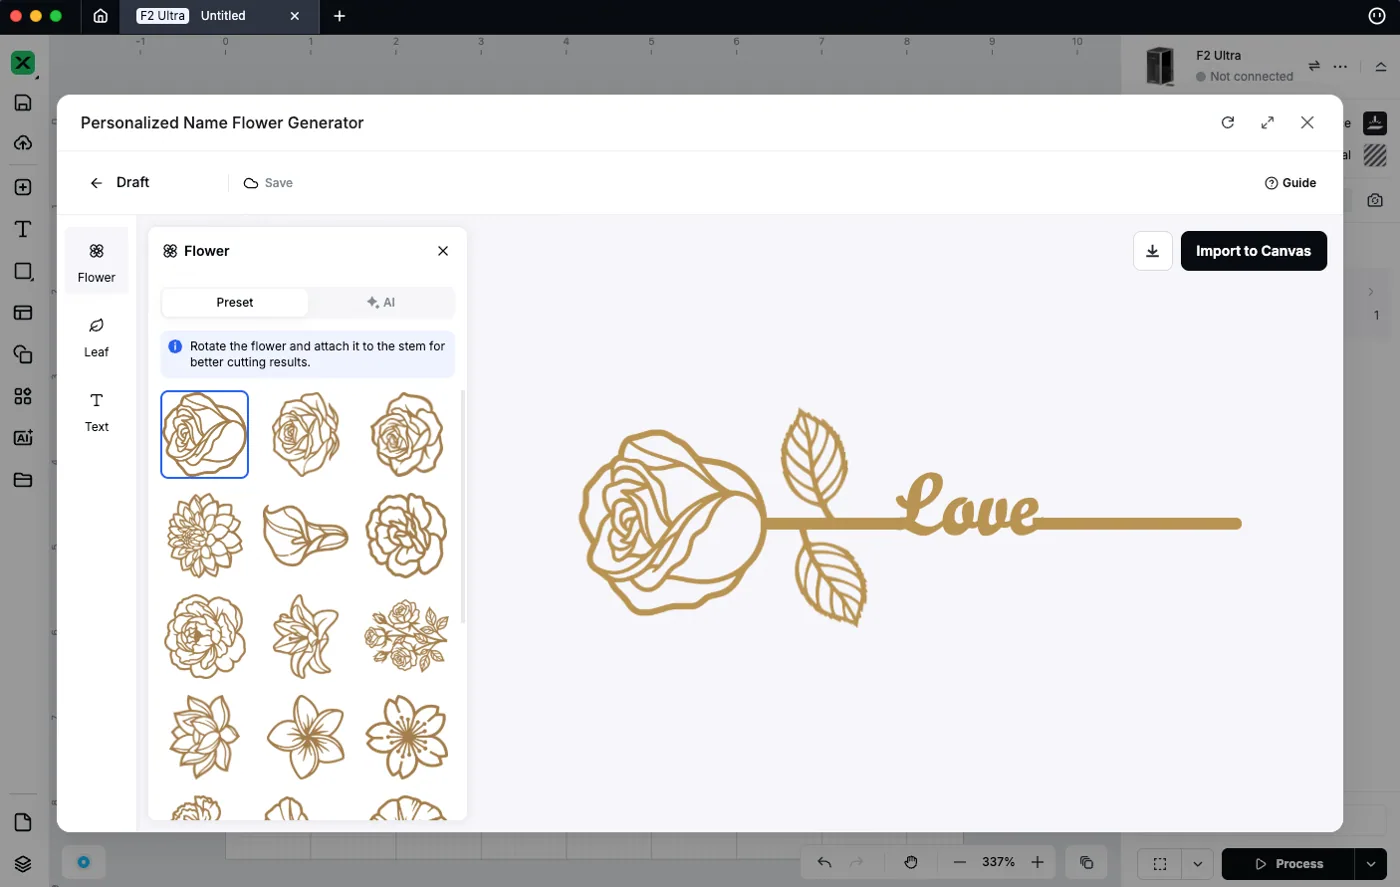
Task: Switch to the F2 Ultra Untitled tab
Action: 220,16
